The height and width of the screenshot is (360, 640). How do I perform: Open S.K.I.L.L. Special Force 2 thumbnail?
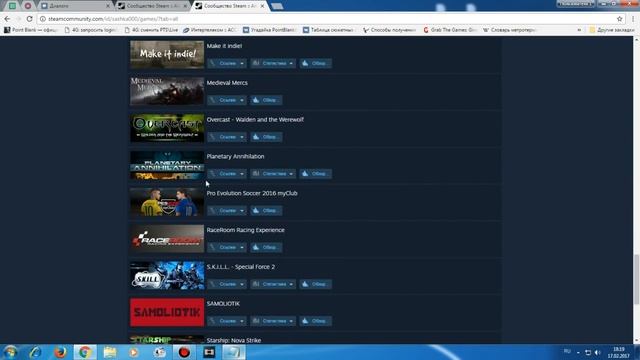click(167, 276)
